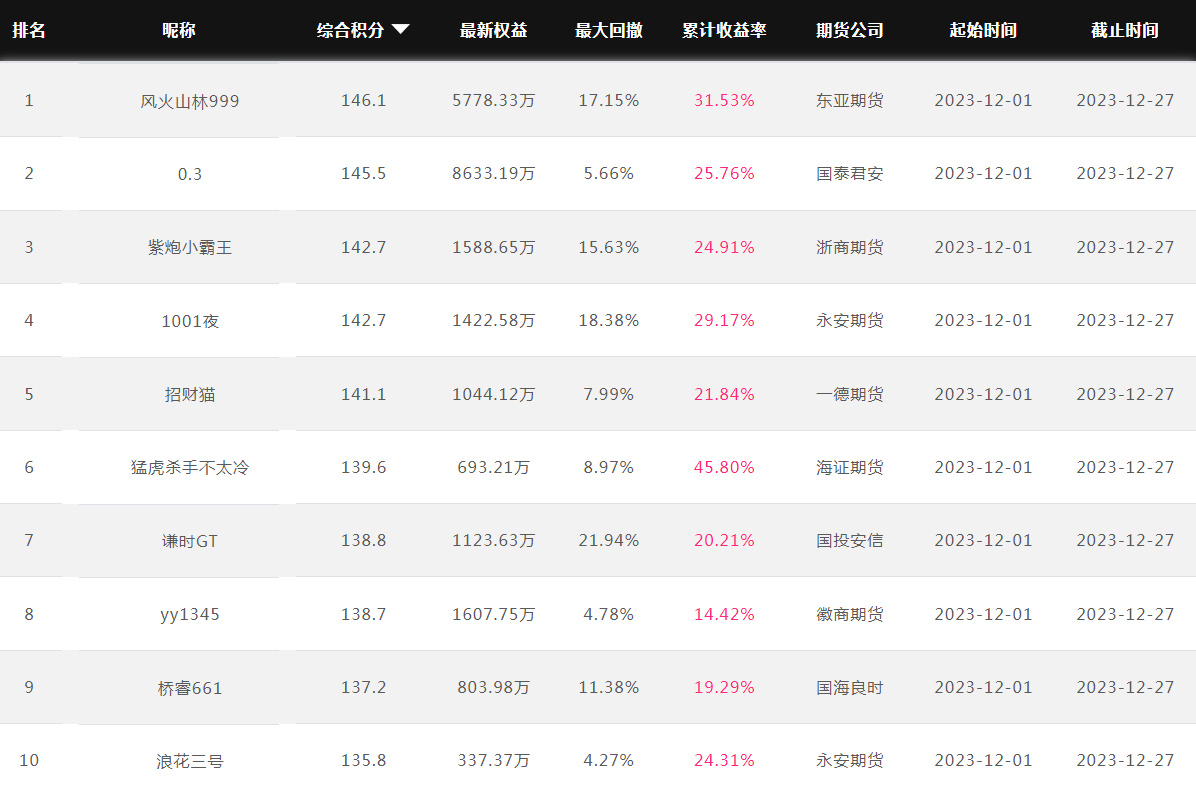
Task: Click equity 1607.75万
Action: [x=494, y=615]
